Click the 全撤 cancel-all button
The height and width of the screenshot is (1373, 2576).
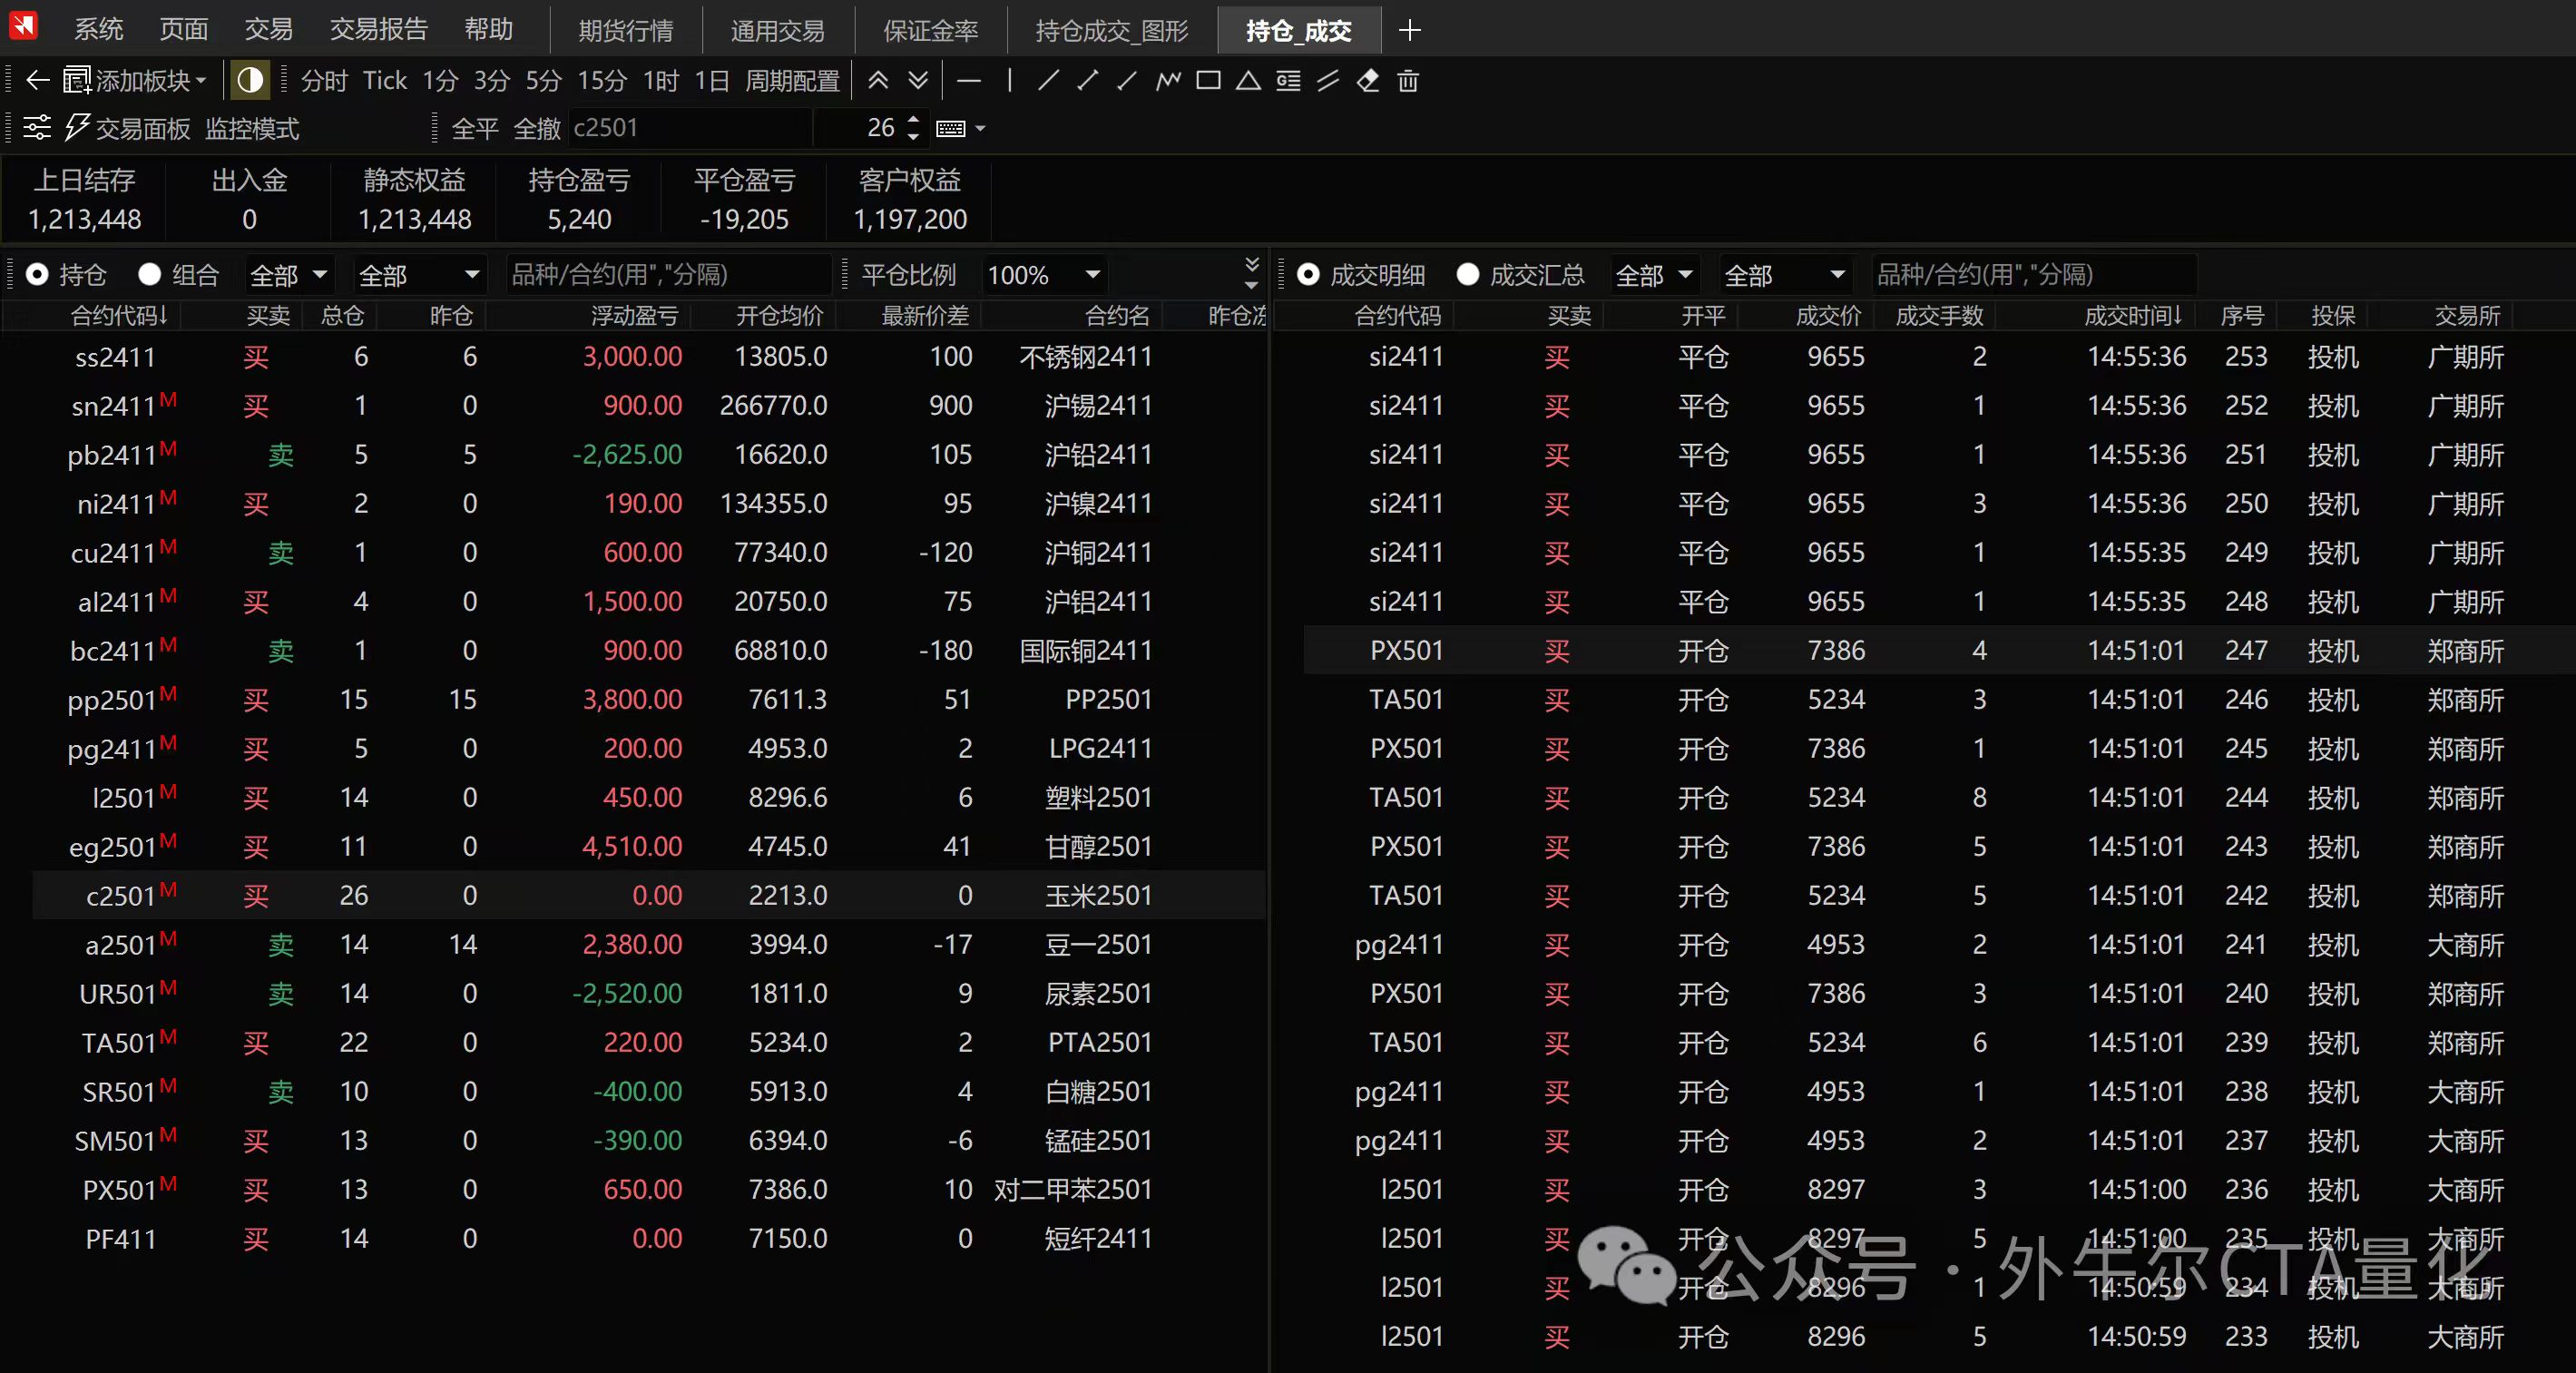tap(536, 128)
